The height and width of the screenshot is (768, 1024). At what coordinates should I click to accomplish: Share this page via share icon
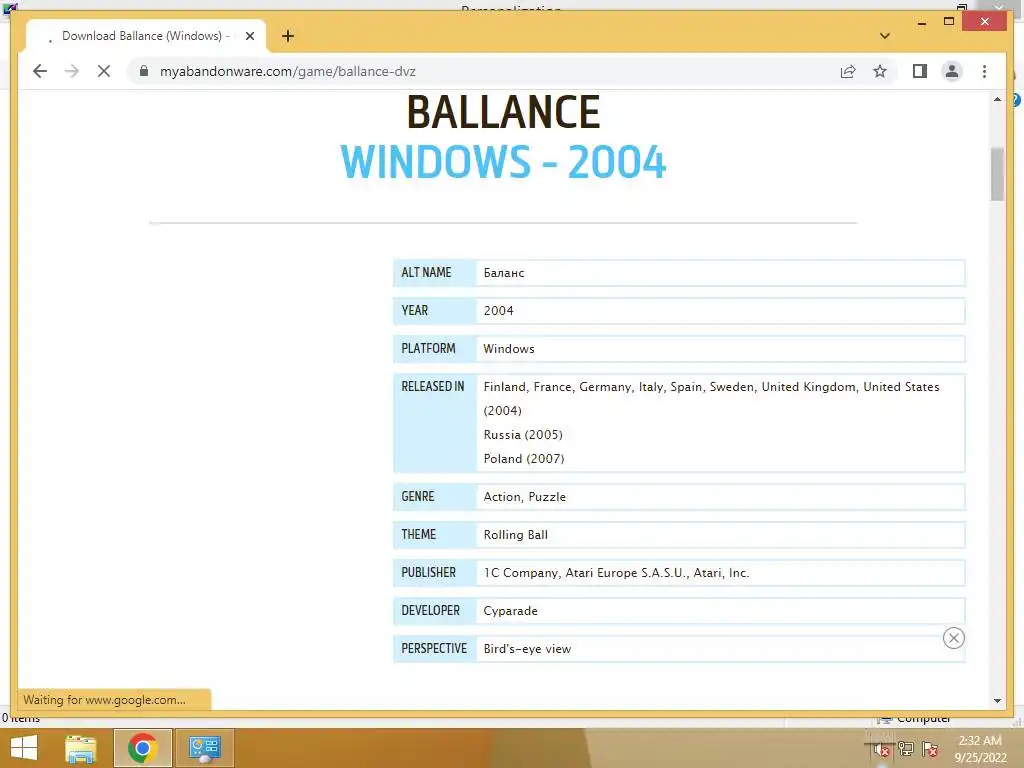[x=848, y=71]
